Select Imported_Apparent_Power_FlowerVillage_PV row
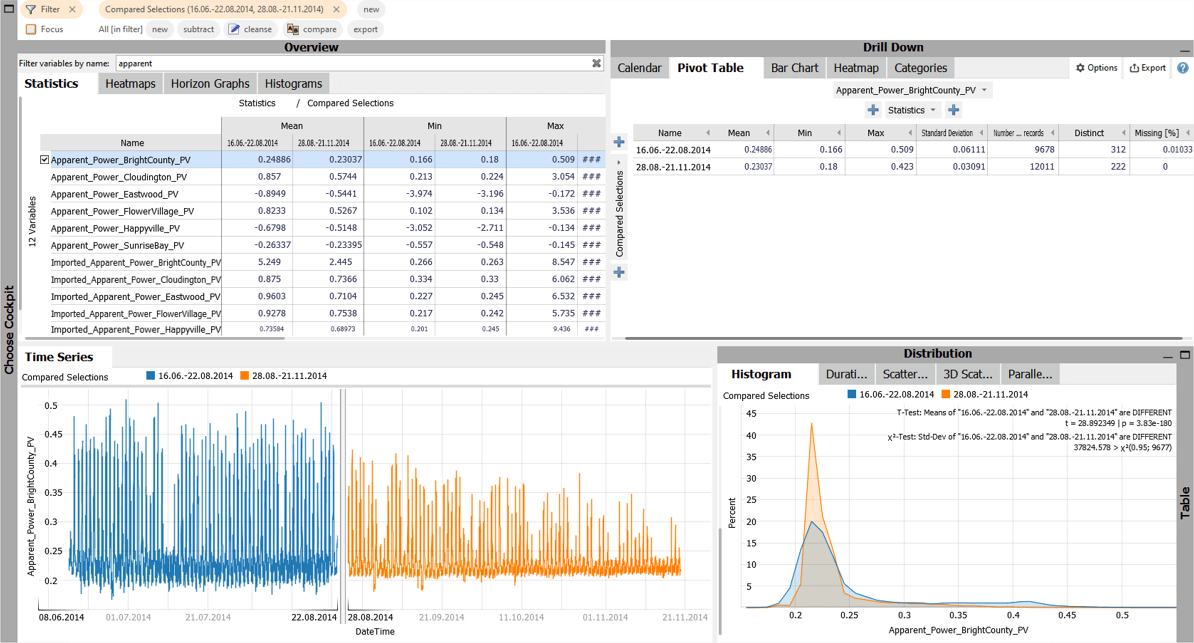The height and width of the screenshot is (643, 1194). [322, 313]
